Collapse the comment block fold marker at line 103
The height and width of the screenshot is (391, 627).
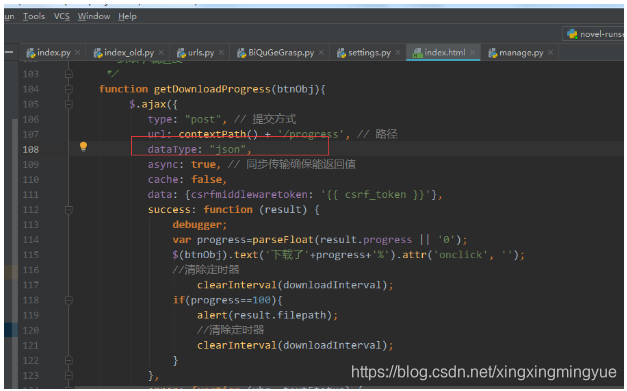pos(69,74)
